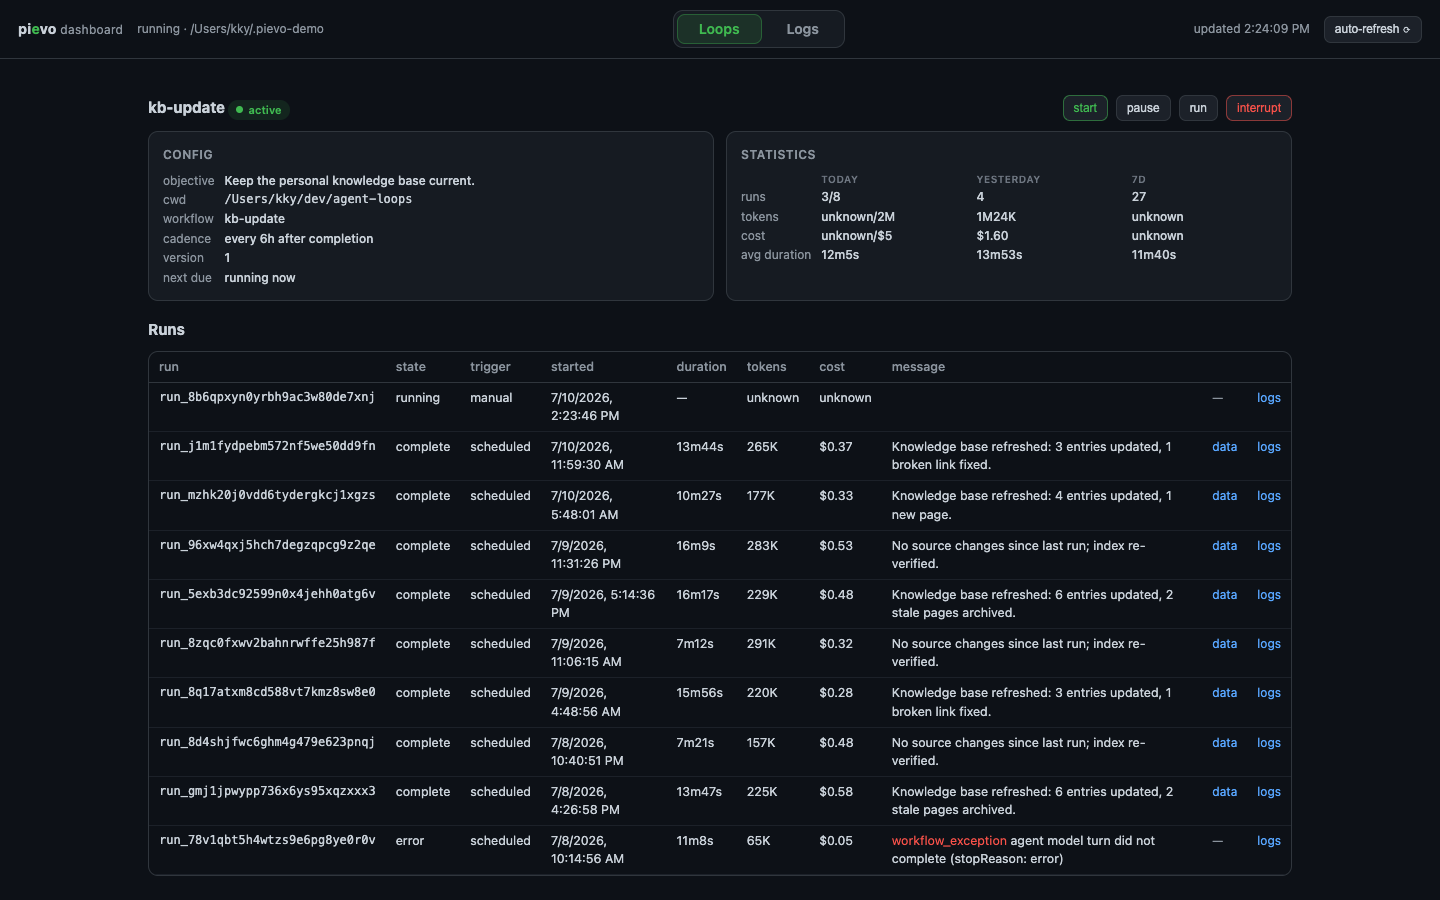Switch to the Loops tab
The height and width of the screenshot is (900, 1440).
(719, 29)
